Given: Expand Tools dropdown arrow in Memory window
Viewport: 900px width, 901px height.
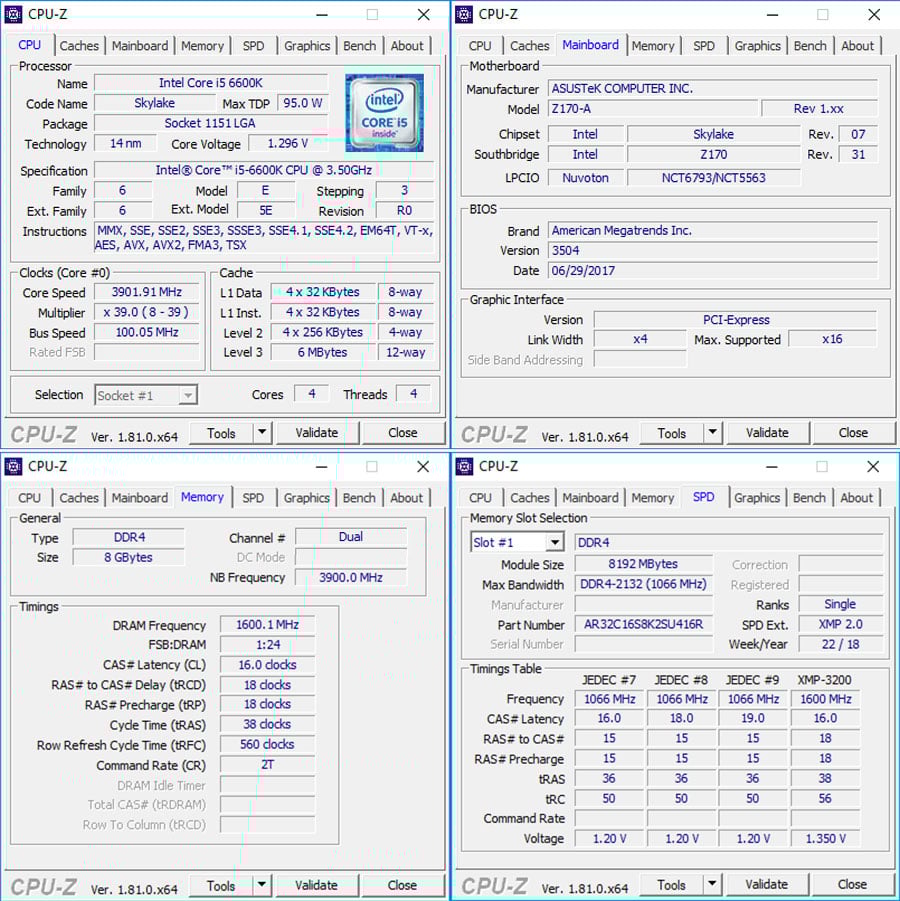Looking at the screenshot, I should (262, 885).
